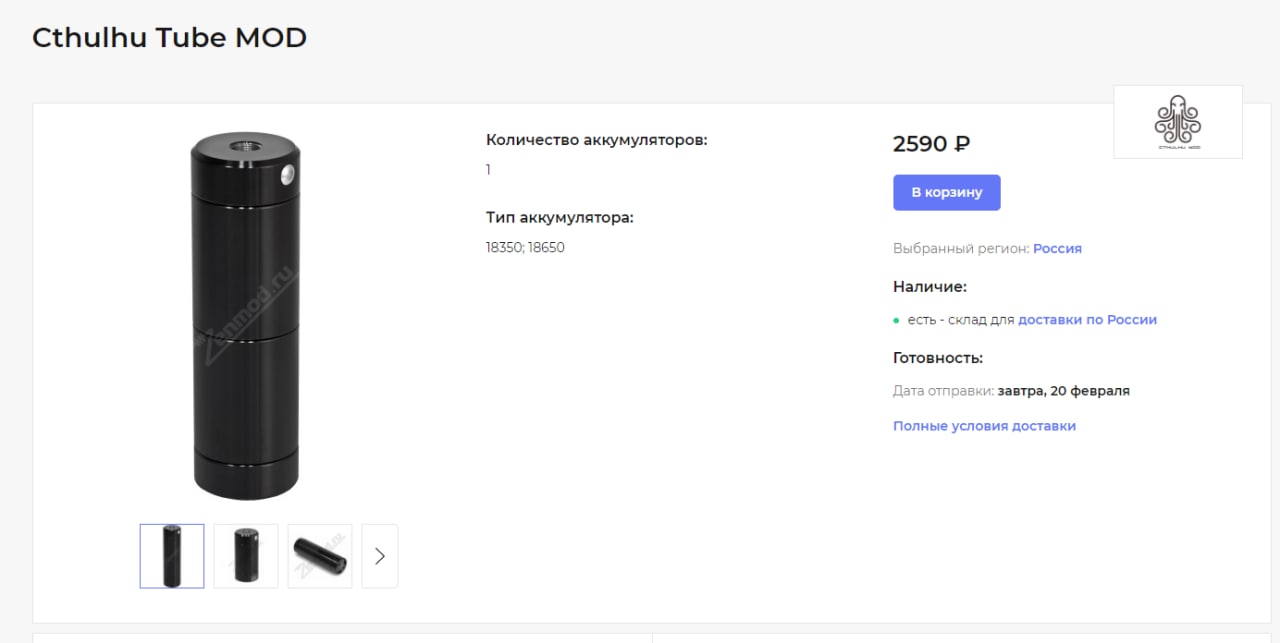The width and height of the screenshot is (1280, 643).
Task: Open the «Россия» region link
Action: 1057,248
